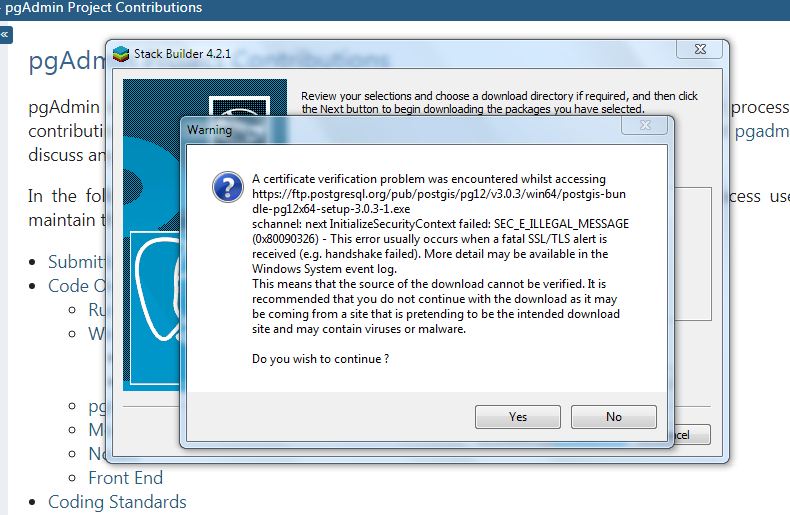Click the pgadm link on the right edge
This screenshot has width=790, height=515.
click(761, 131)
